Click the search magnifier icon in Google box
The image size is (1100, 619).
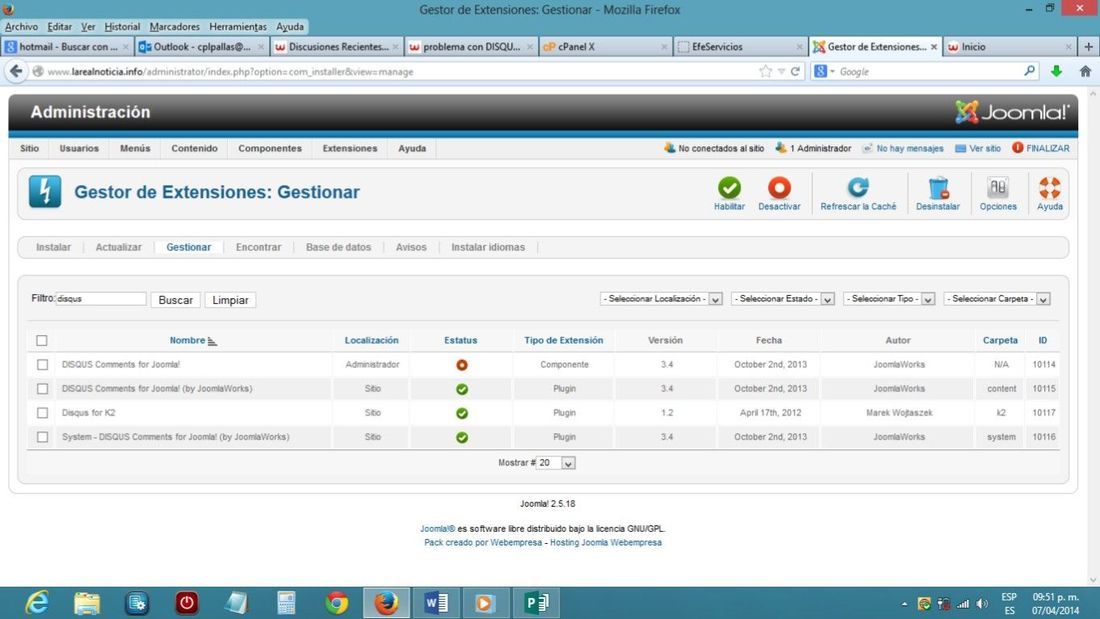point(1029,71)
